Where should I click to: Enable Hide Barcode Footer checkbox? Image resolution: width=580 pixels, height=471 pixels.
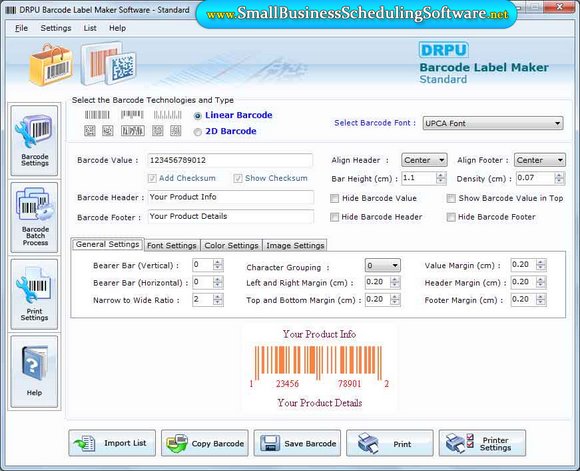[451, 217]
